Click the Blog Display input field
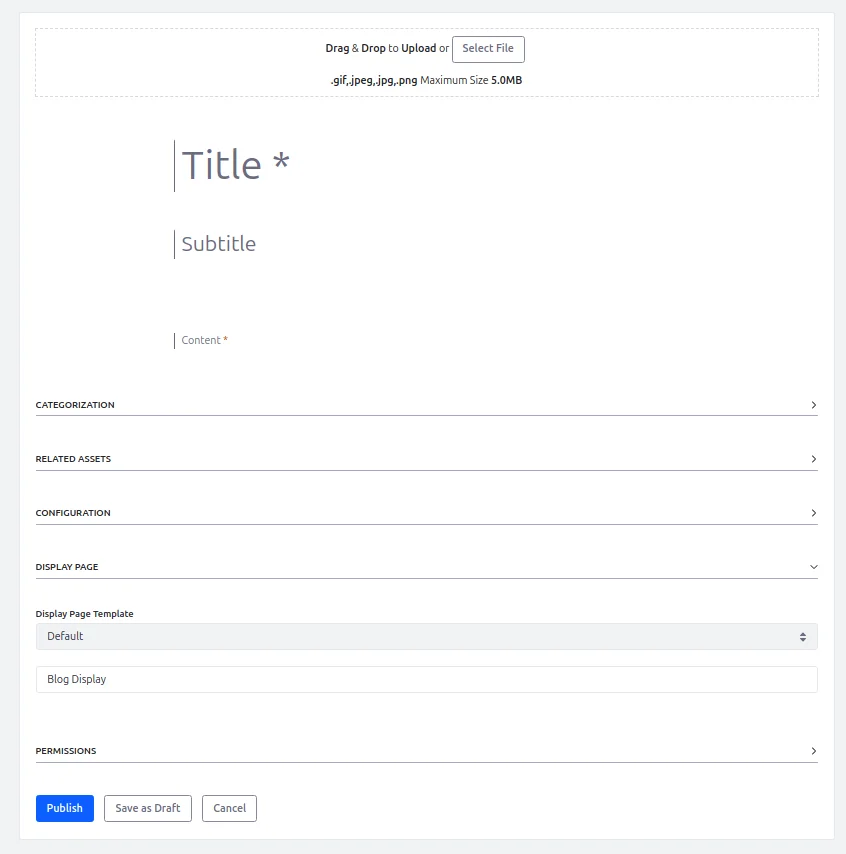 pyautogui.click(x=426, y=679)
